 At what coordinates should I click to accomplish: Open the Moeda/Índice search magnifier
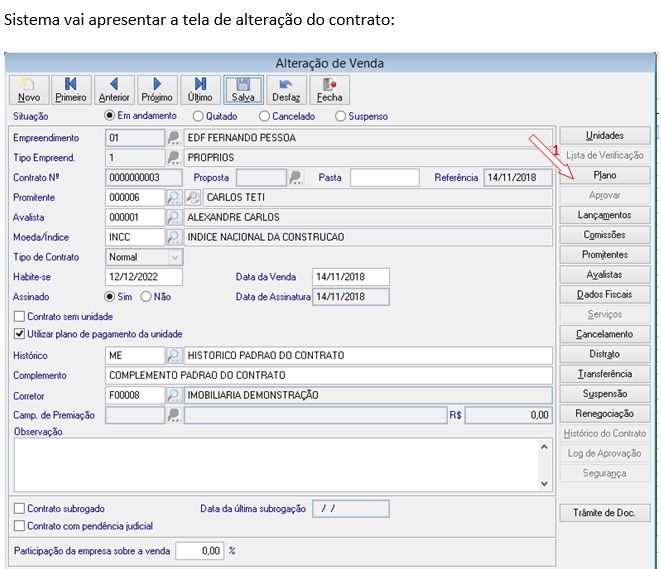[174, 237]
